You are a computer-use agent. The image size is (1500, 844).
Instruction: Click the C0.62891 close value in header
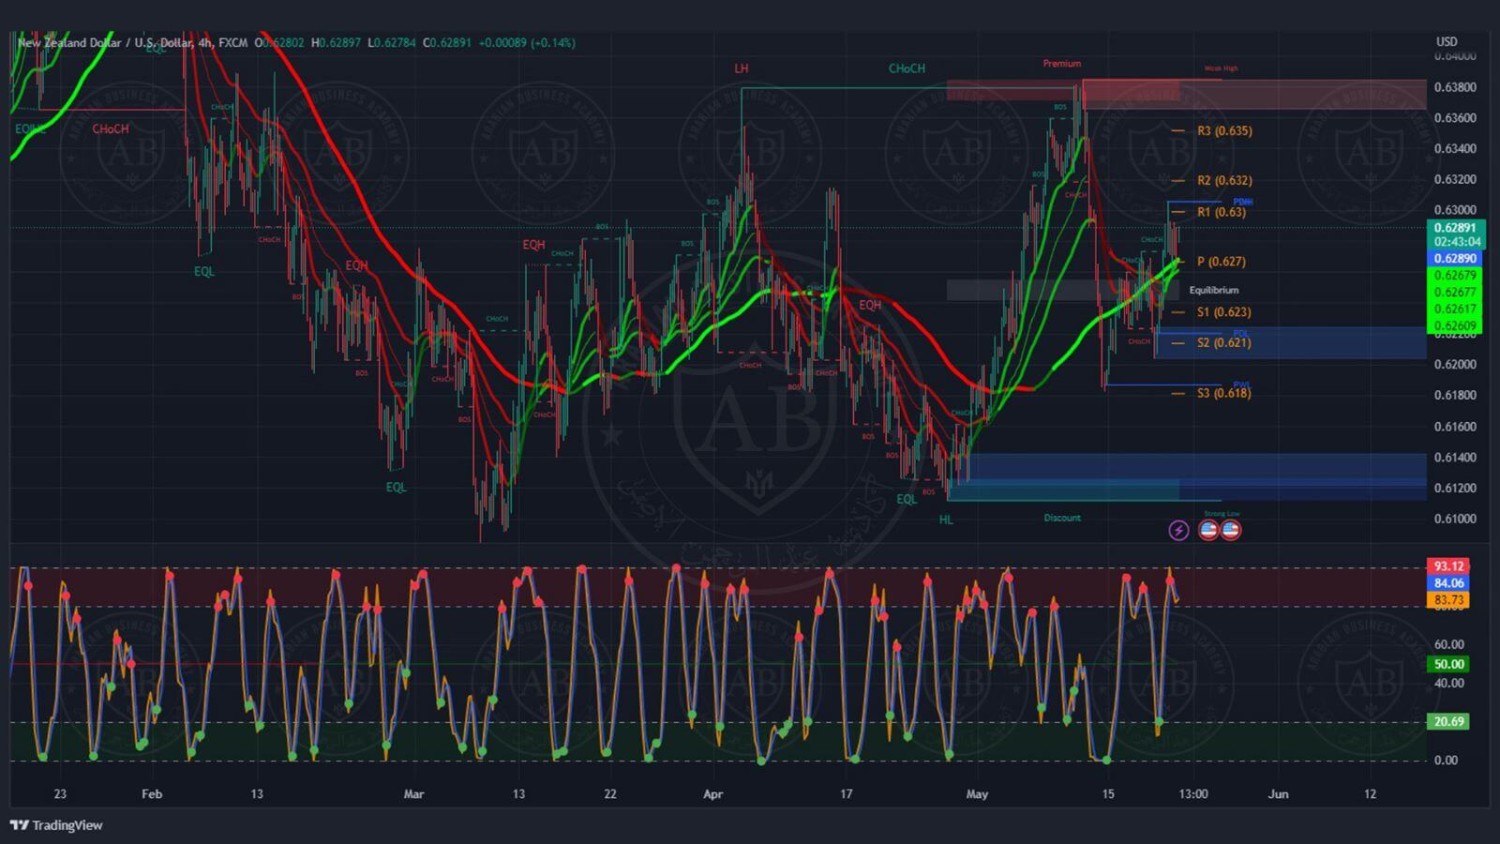click(x=447, y=43)
